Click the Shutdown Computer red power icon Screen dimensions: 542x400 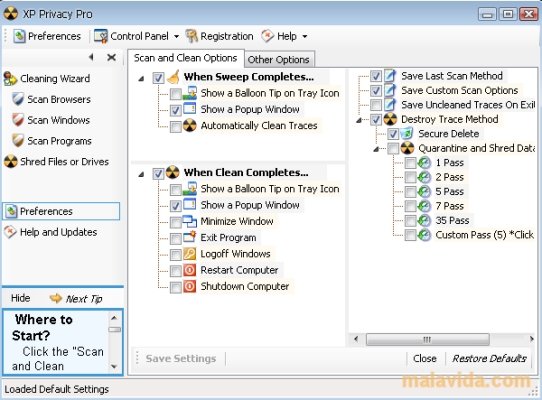pos(189,286)
